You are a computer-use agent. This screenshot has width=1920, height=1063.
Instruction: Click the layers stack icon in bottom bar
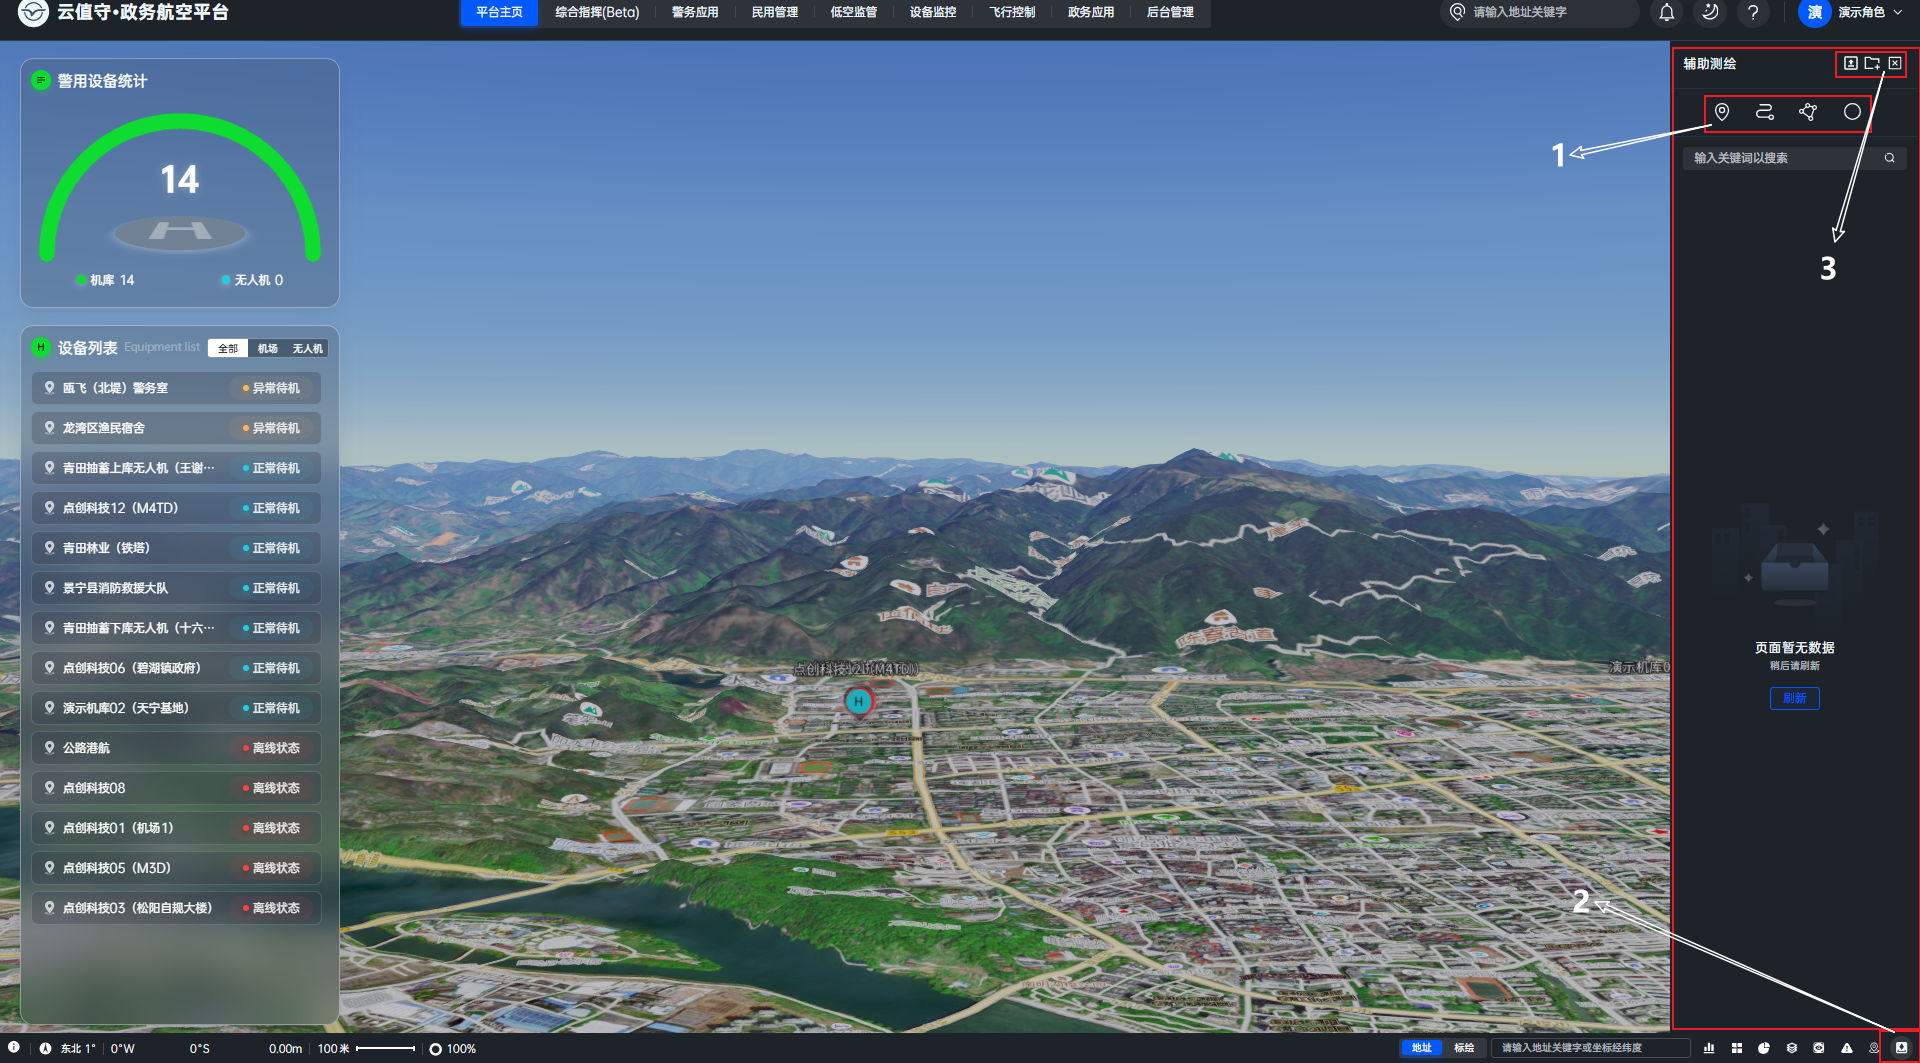(1792, 1048)
